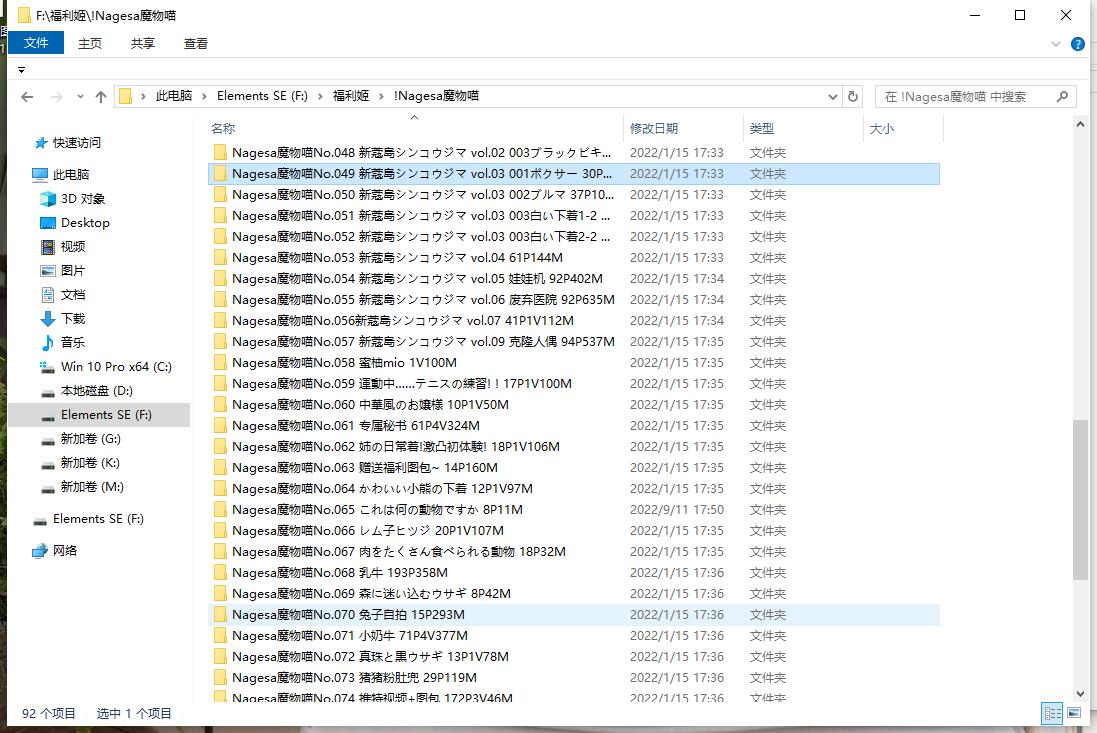Viewport: 1097px width, 733px height.
Task: Switch to the 主页 ribbon tab
Action: [90, 43]
